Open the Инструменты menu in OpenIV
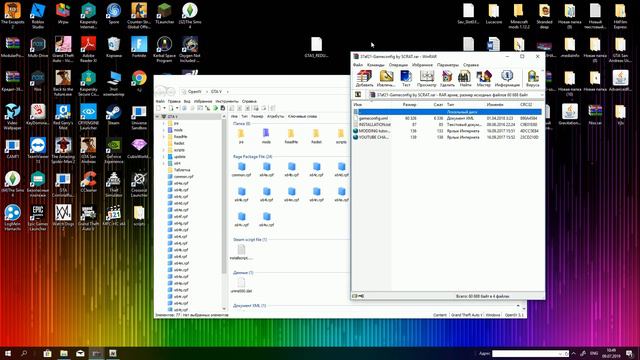The height and width of the screenshot is (360, 640). (227, 101)
